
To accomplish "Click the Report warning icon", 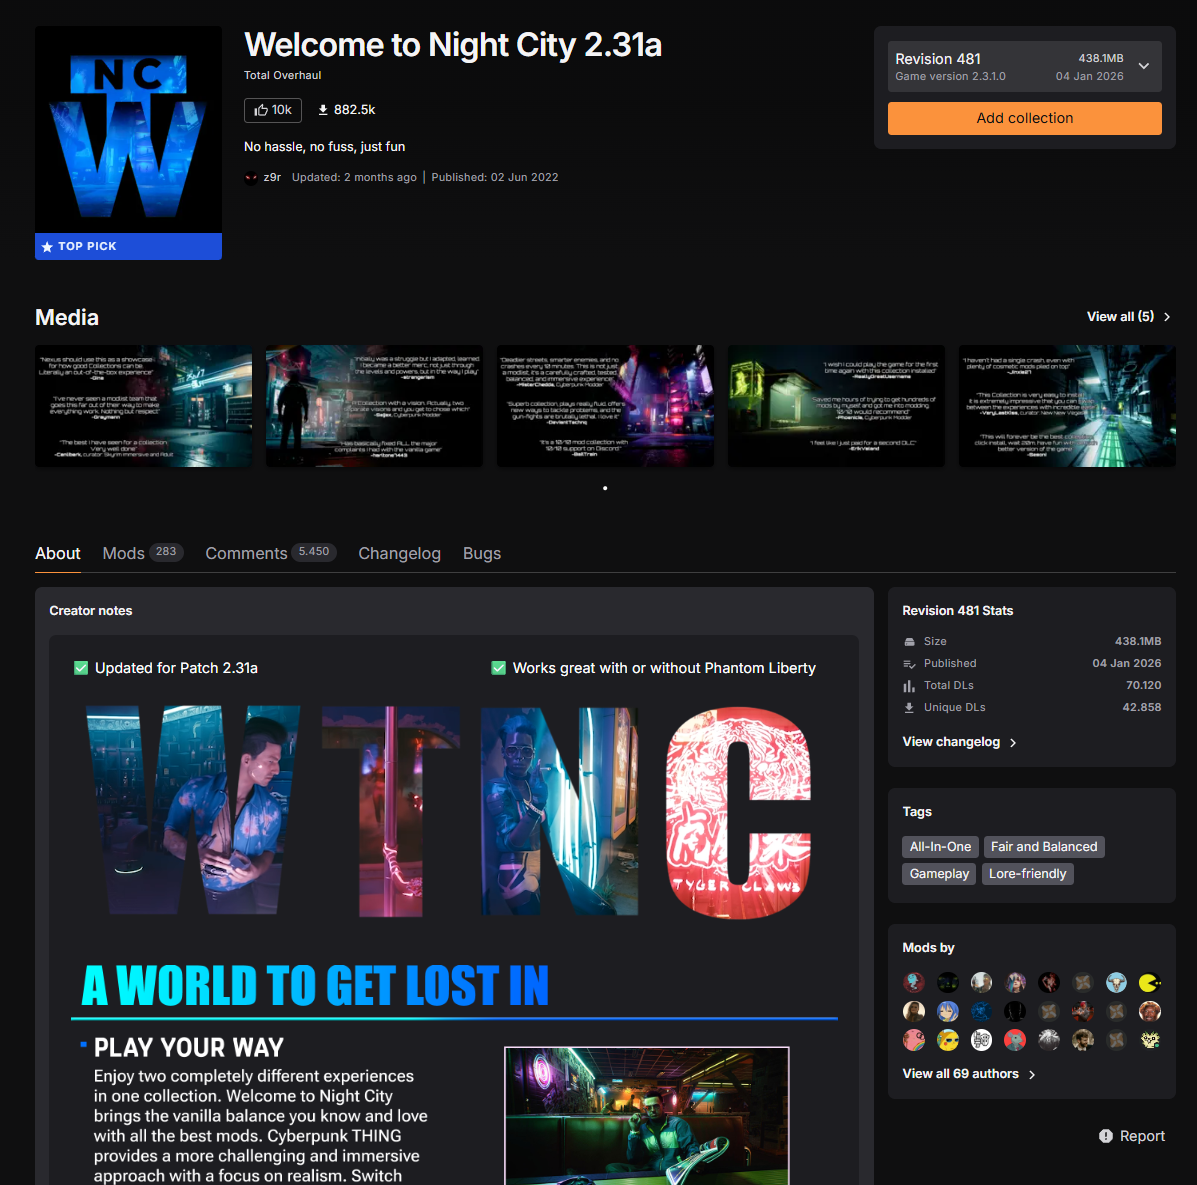I will tap(1106, 1136).
